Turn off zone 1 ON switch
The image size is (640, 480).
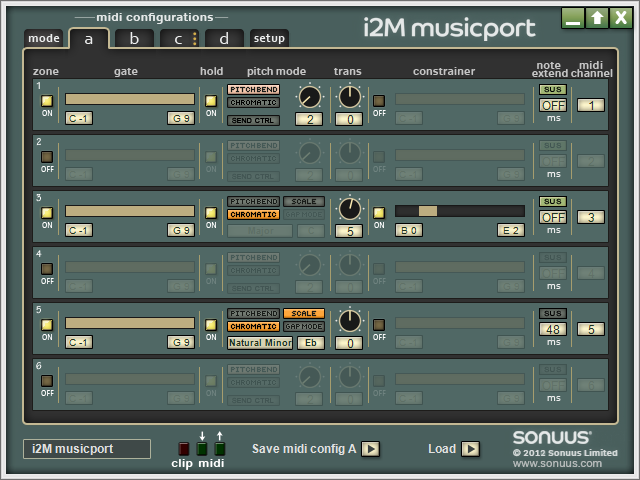47,101
